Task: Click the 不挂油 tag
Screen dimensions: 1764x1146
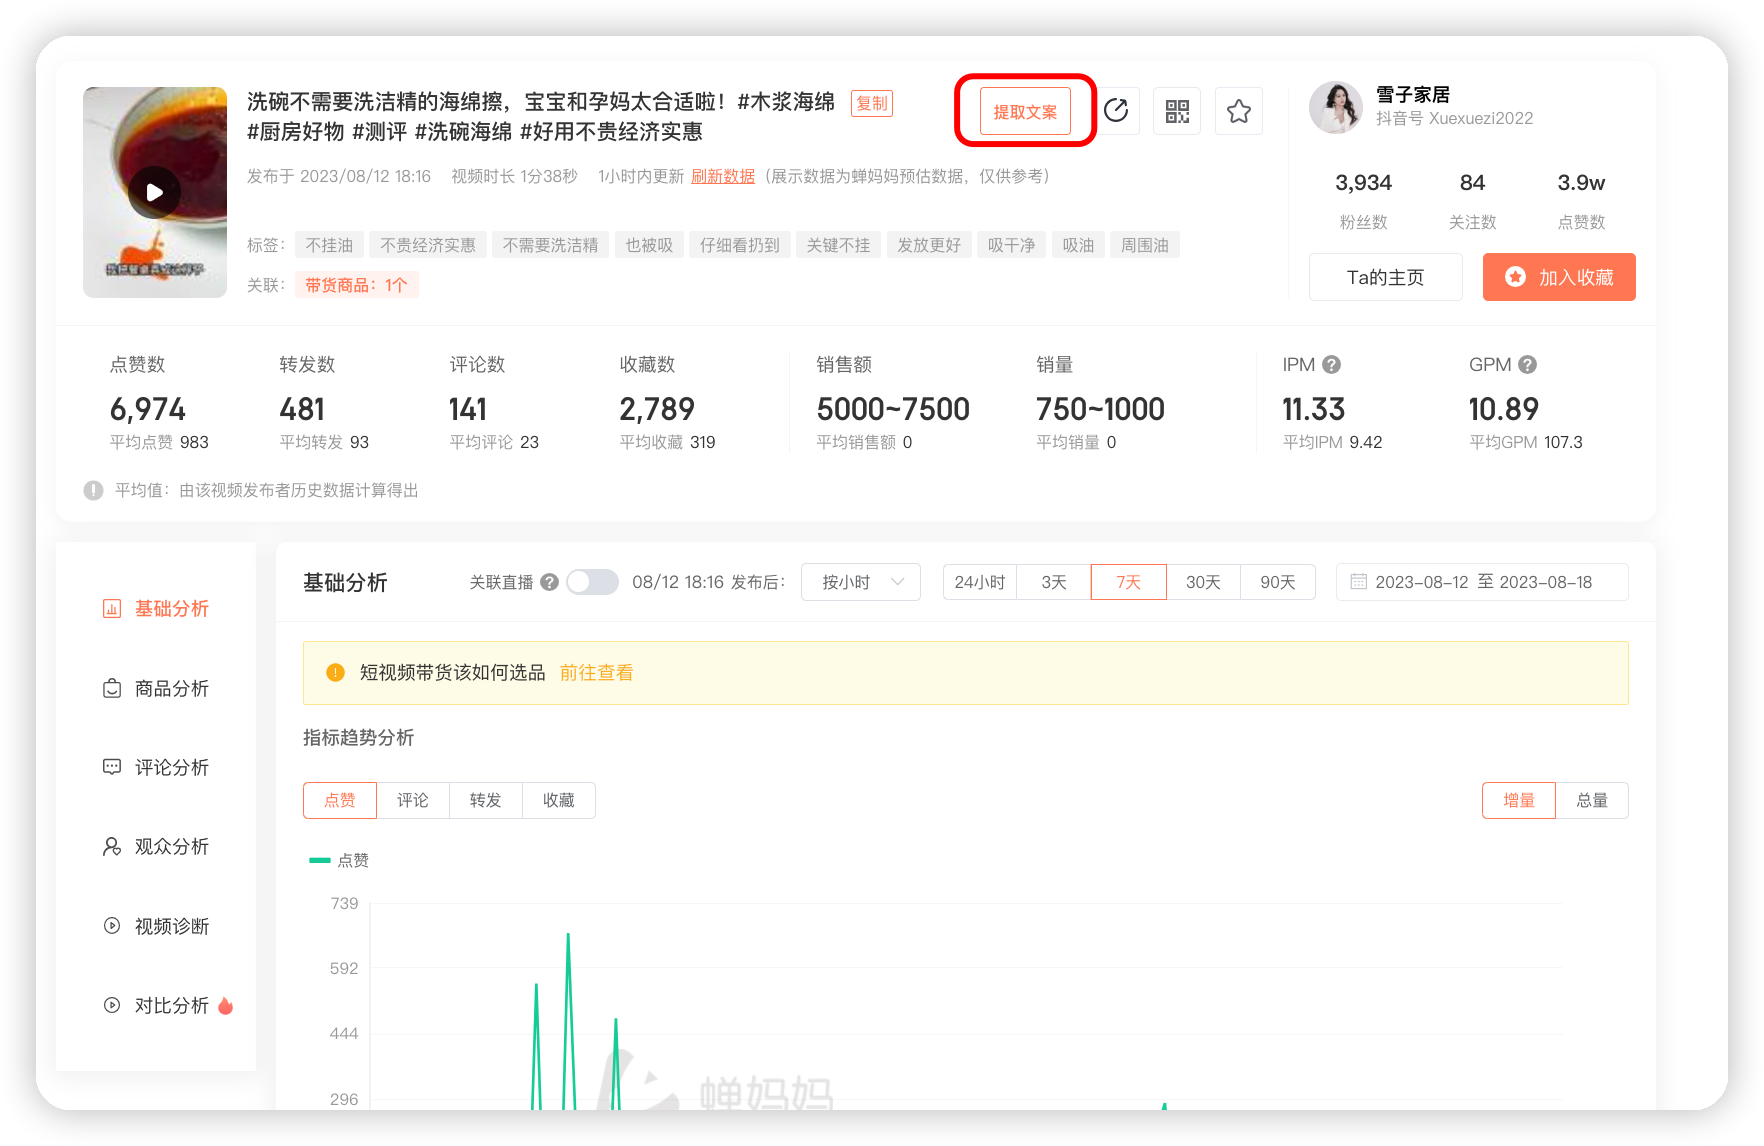Action: click(x=329, y=245)
